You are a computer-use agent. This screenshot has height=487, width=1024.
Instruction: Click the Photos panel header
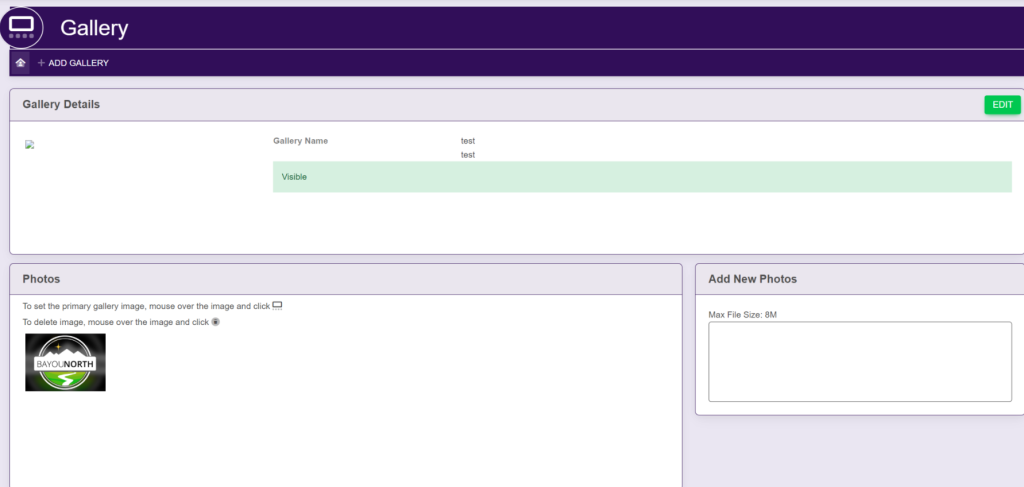(41, 279)
